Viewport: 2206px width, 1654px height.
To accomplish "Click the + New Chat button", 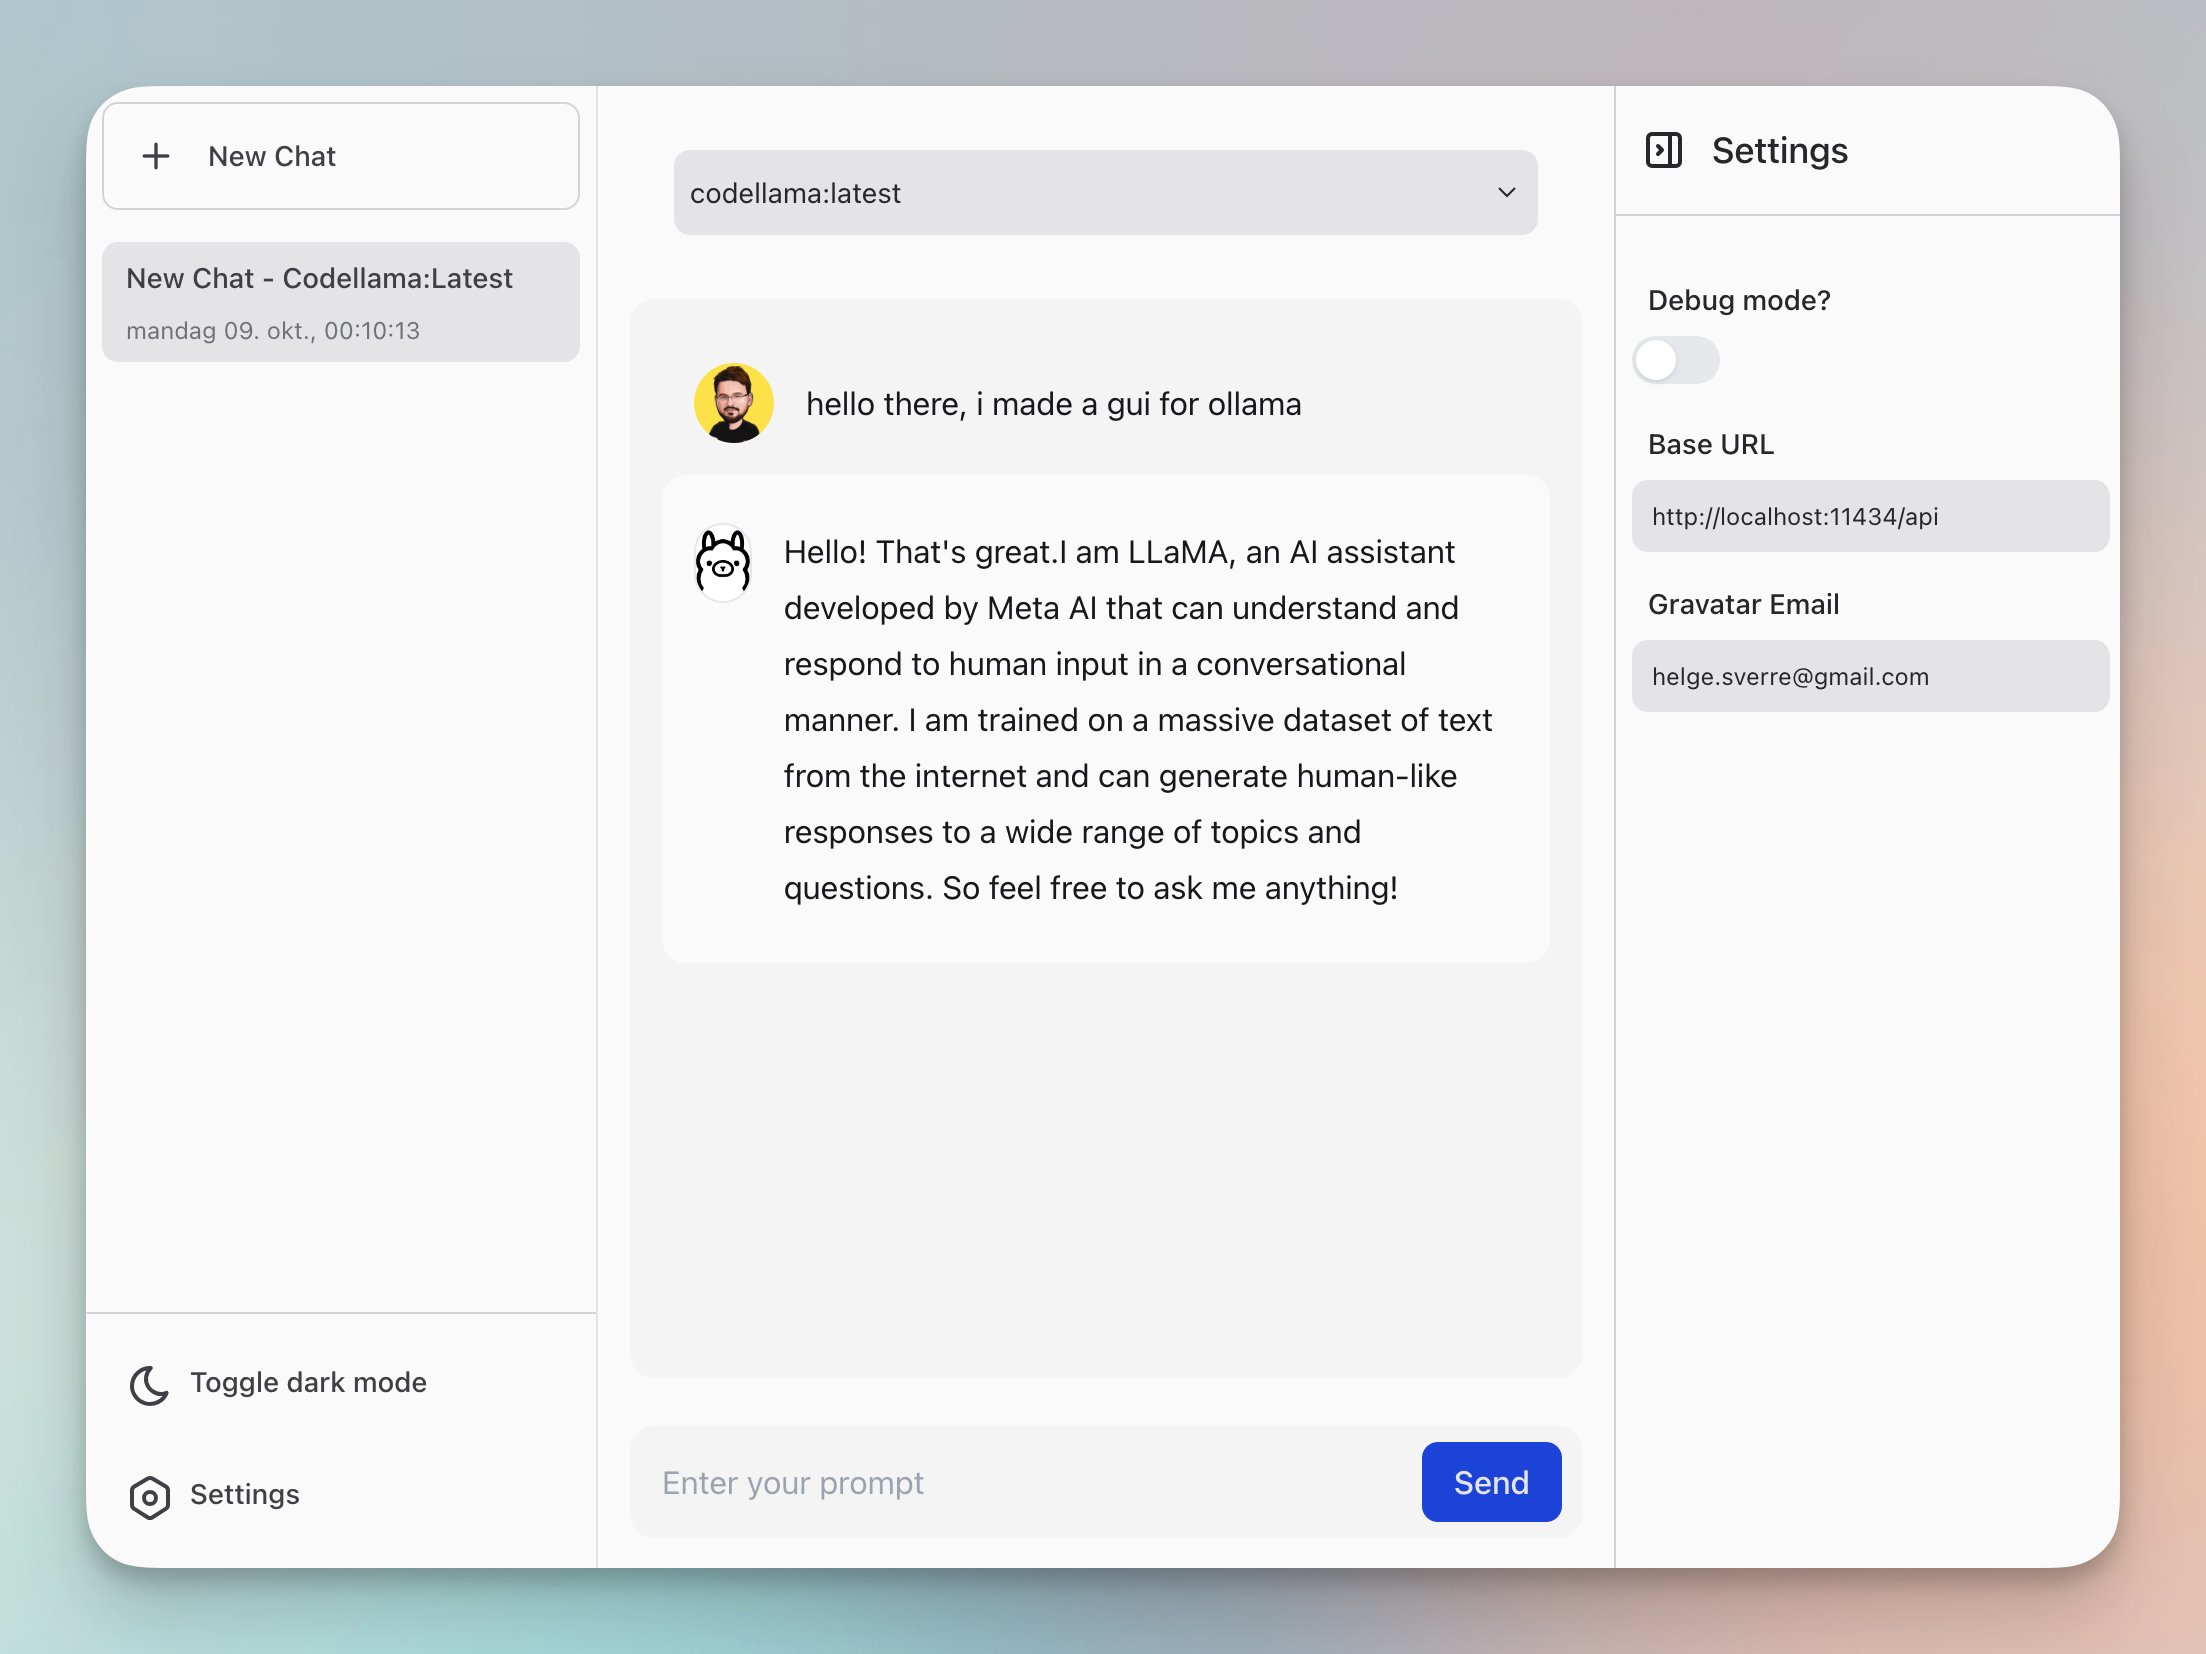I will click(342, 155).
